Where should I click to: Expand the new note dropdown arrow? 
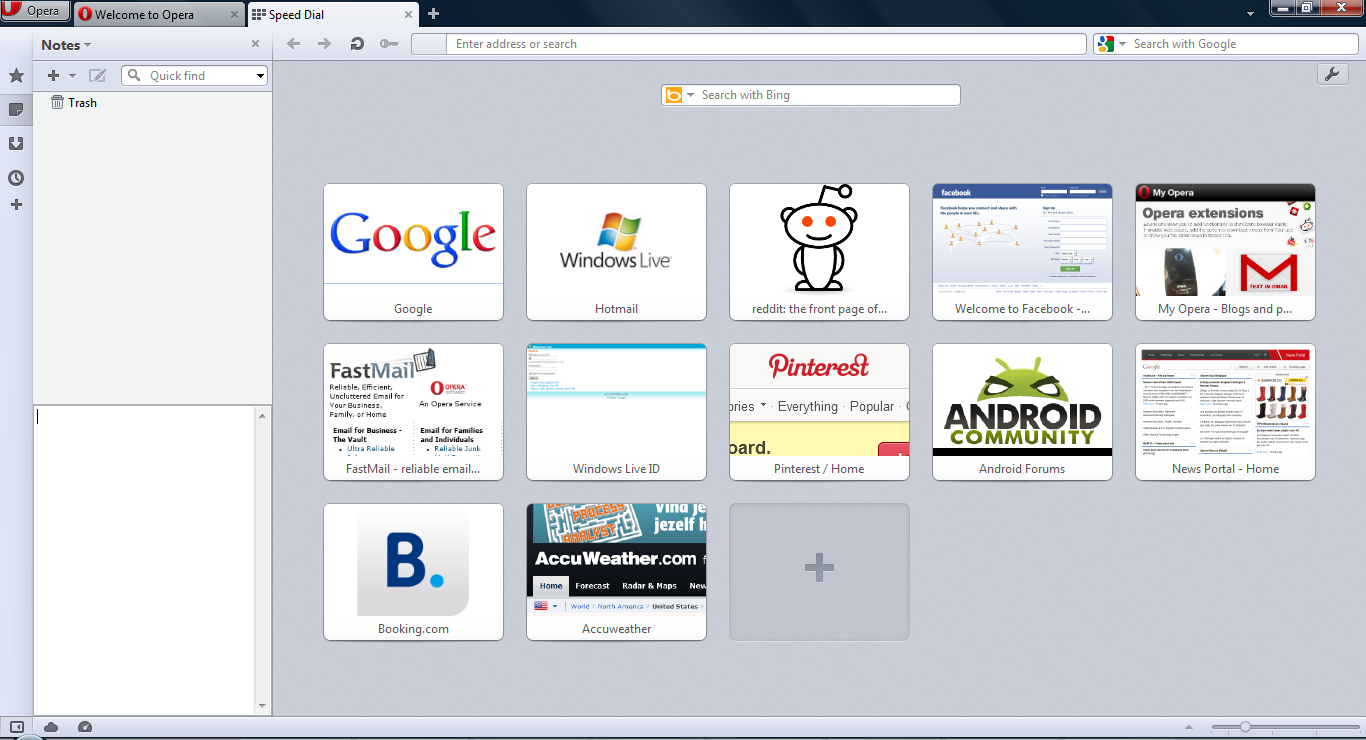(72, 76)
